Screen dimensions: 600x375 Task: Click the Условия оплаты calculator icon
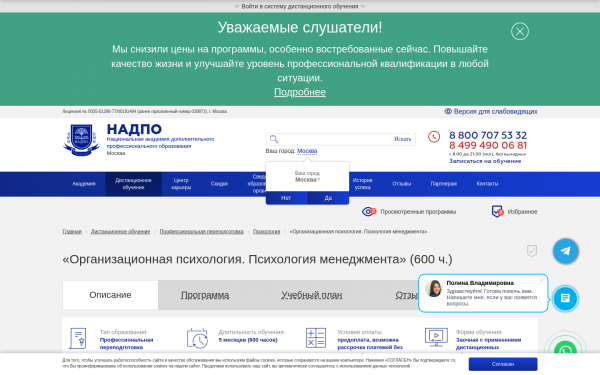[x=316, y=338]
